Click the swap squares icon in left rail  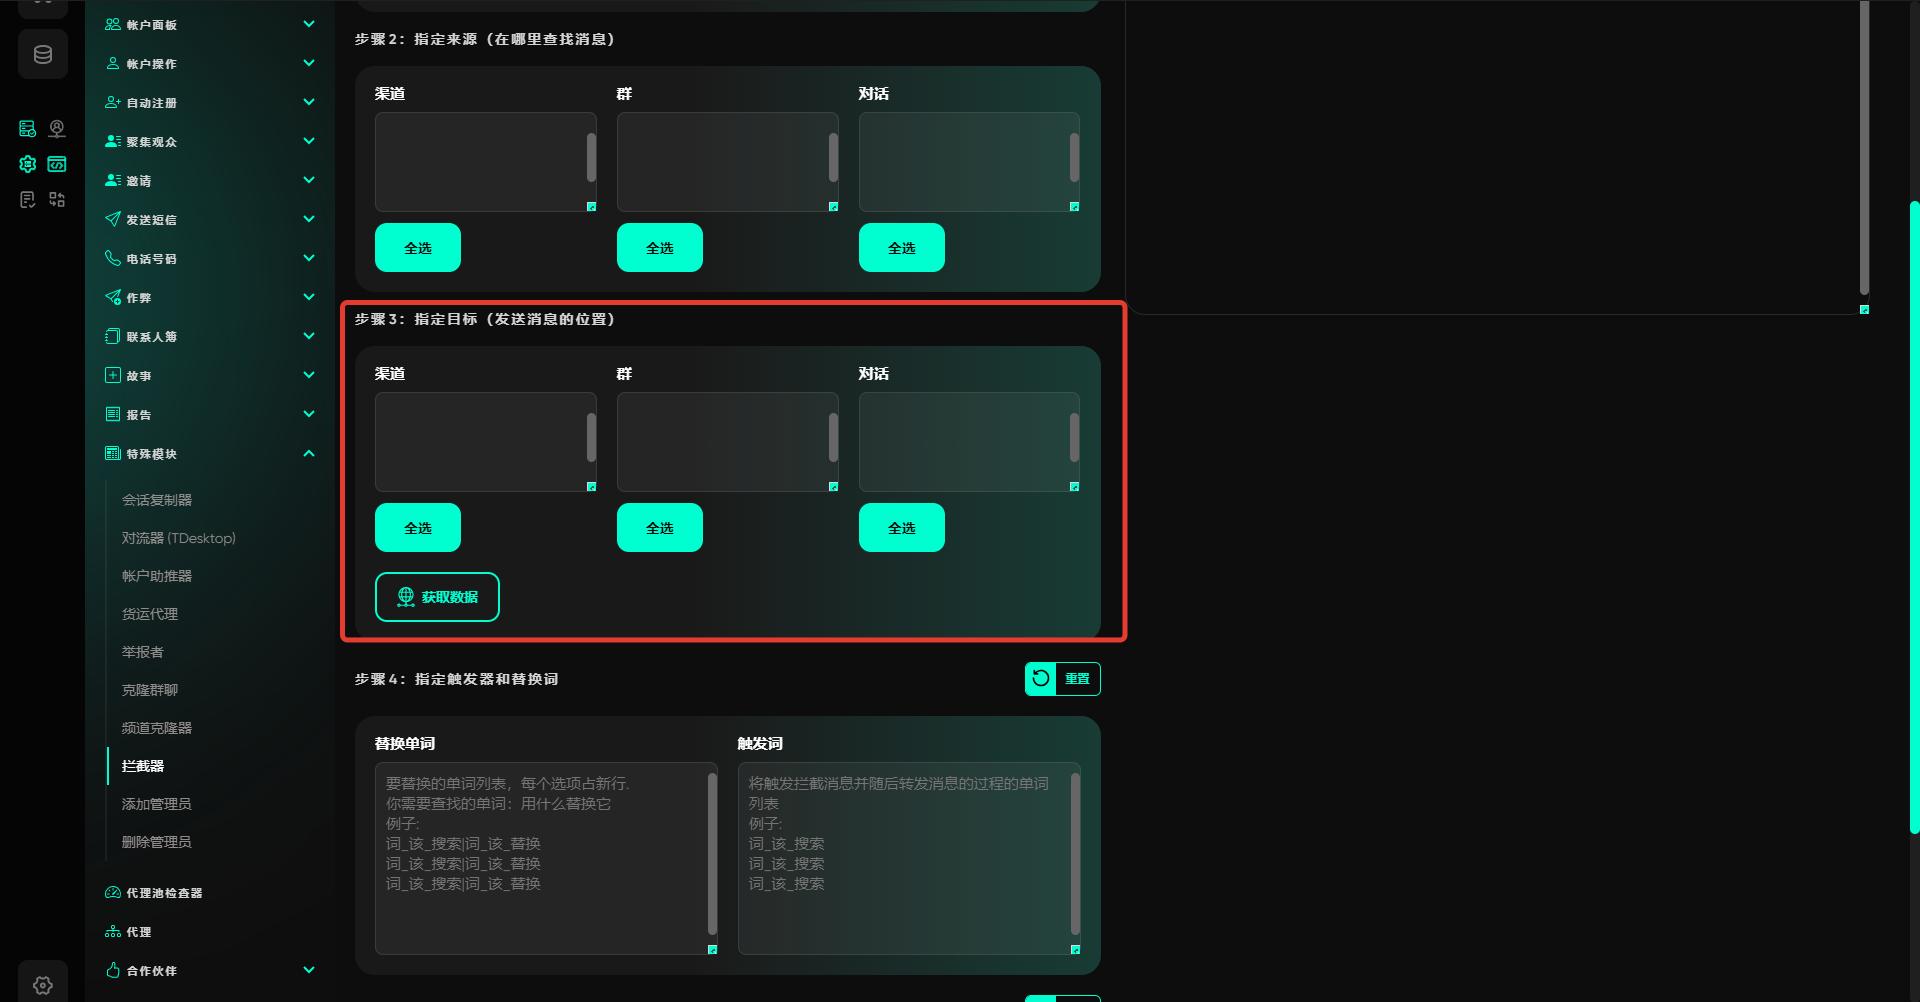pyautogui.click(x=57, y=200)
